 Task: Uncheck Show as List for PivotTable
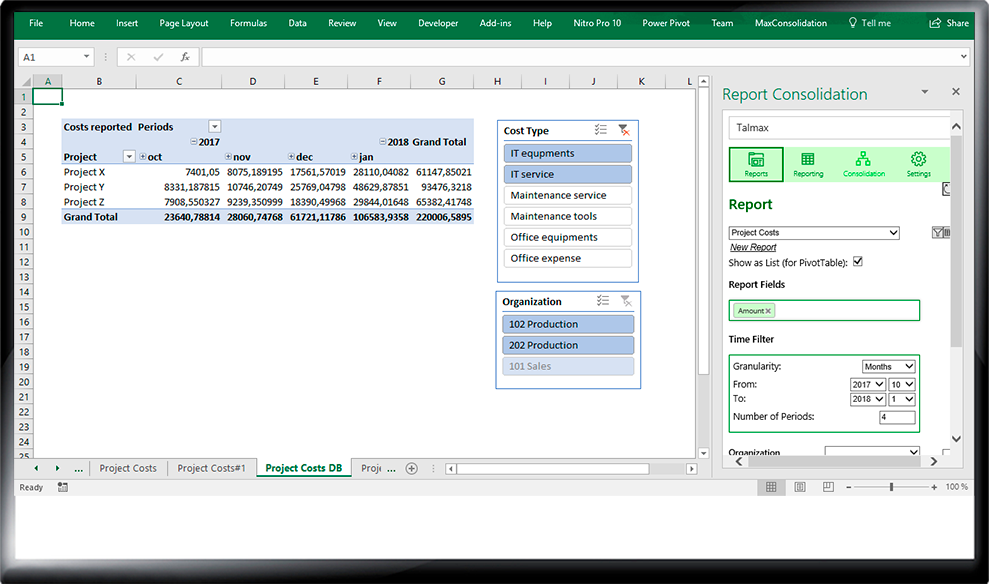[x=857, y=262]
